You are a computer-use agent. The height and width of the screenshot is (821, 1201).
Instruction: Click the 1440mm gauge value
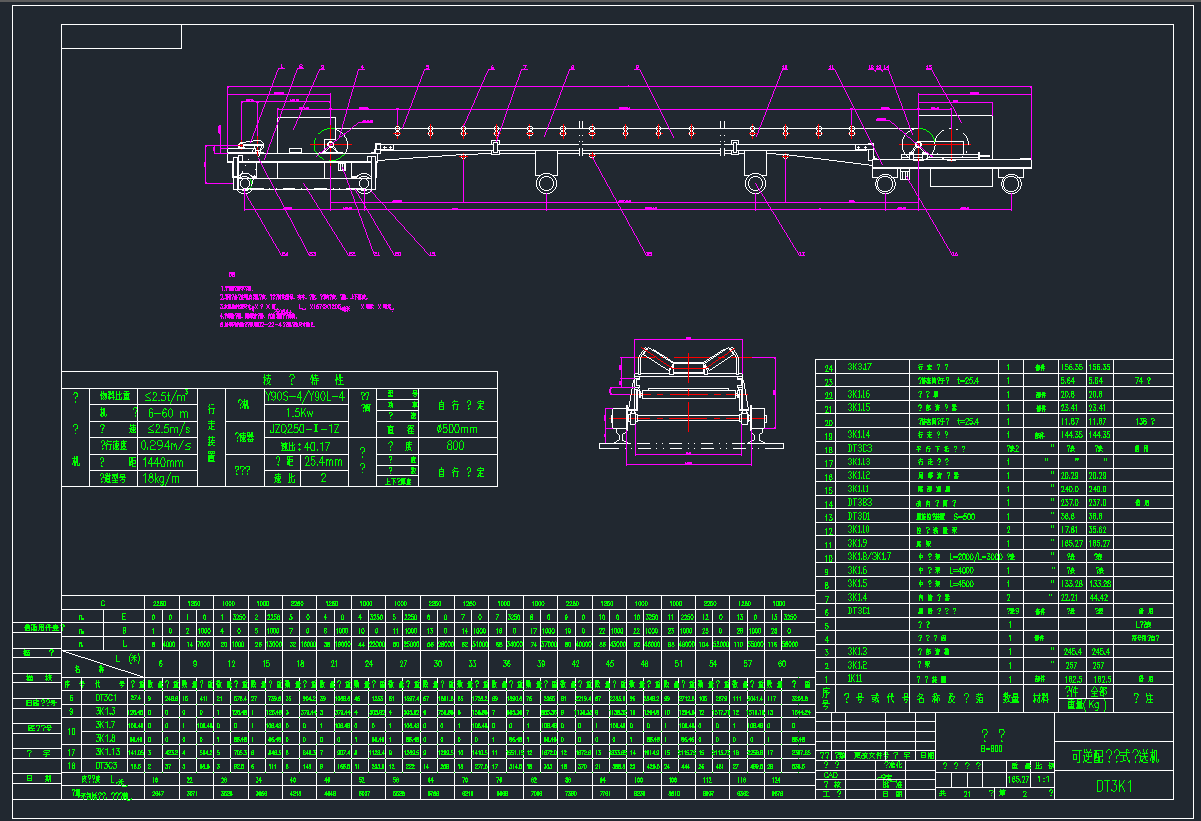tap(162, 462)
